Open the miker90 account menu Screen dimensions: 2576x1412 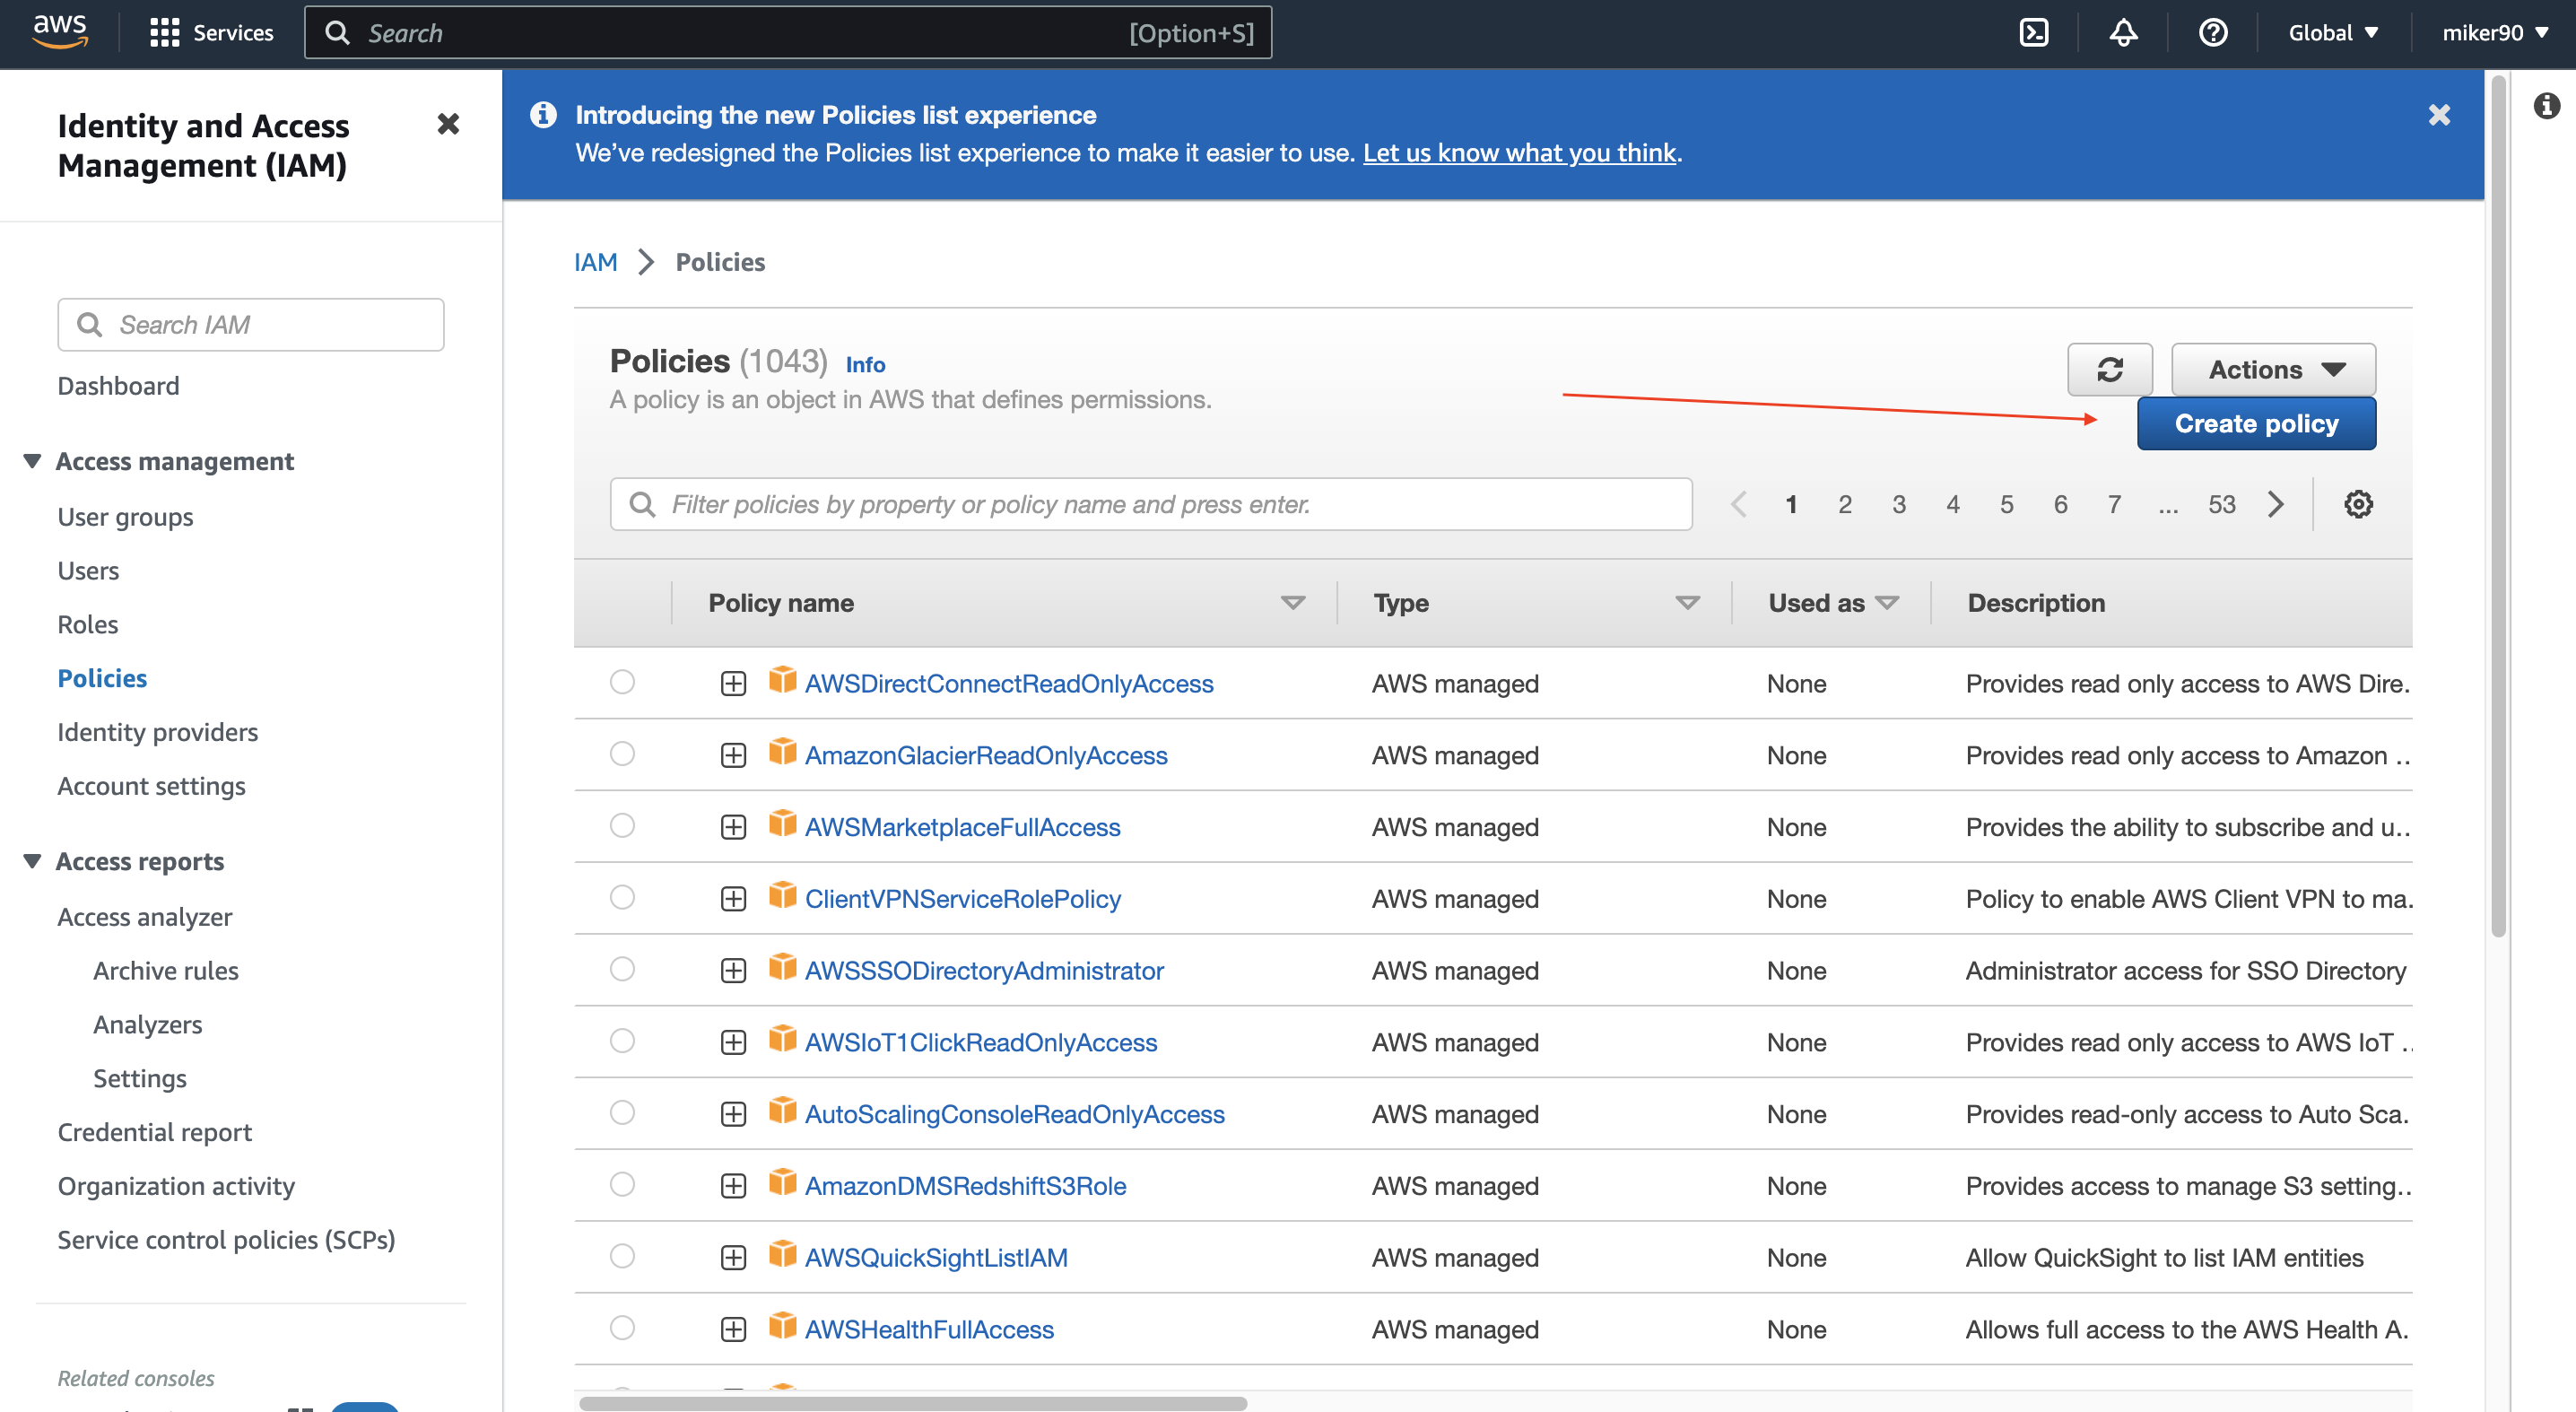point(2495,33)
